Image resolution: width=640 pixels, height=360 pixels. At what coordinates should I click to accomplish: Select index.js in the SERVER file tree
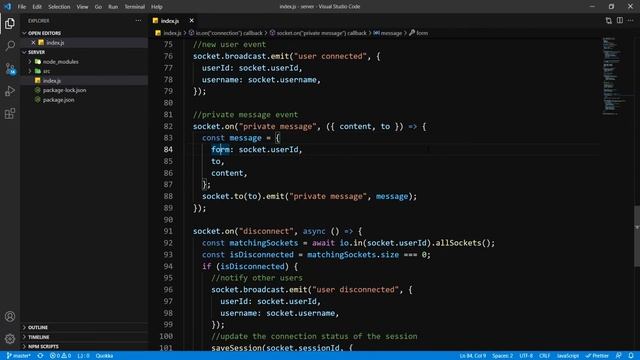coord(84,81)
